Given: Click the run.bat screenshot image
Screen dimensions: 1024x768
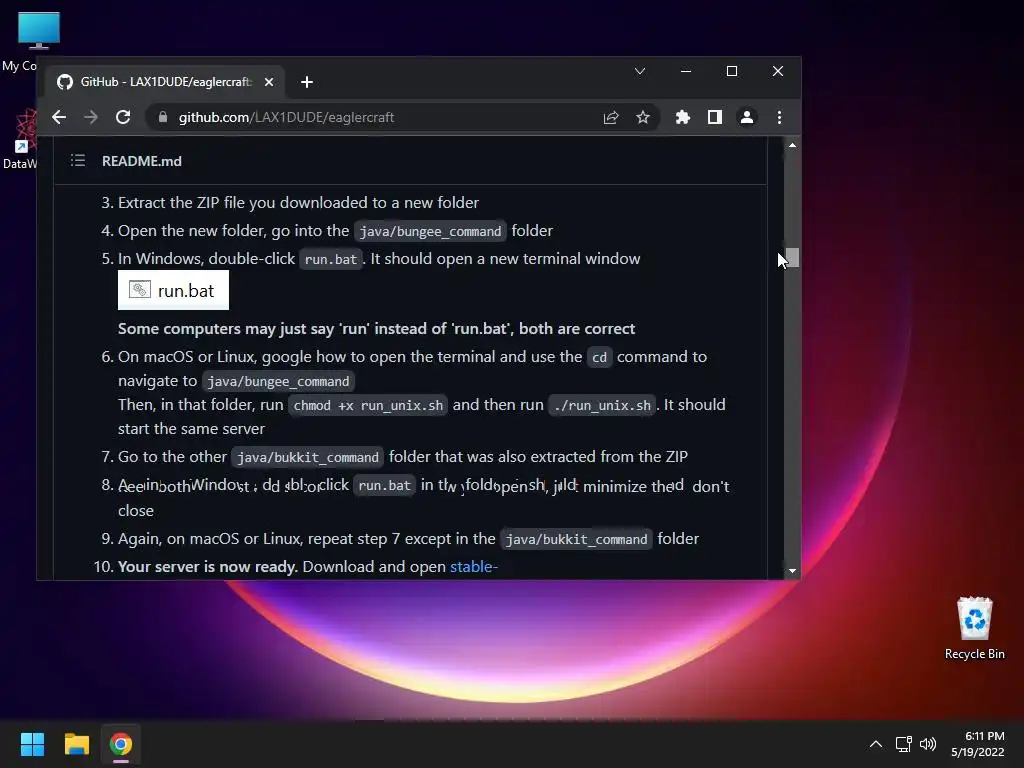Looking at the screenshot, I should pyautogui.click(x=173, y=290).
